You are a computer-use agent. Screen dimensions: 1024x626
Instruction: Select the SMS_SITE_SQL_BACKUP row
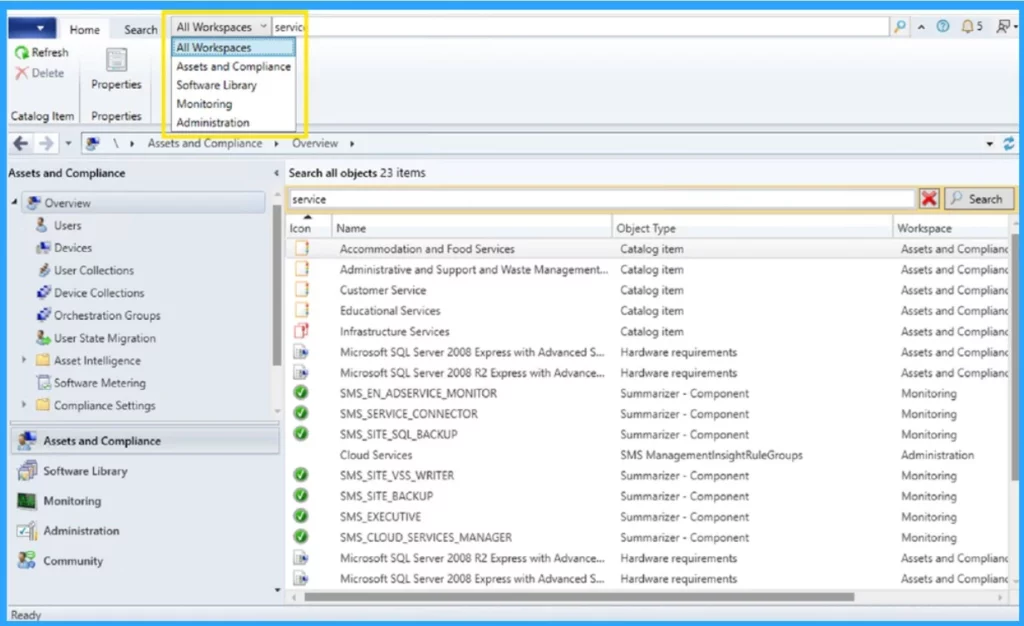(x=648, y=434)
